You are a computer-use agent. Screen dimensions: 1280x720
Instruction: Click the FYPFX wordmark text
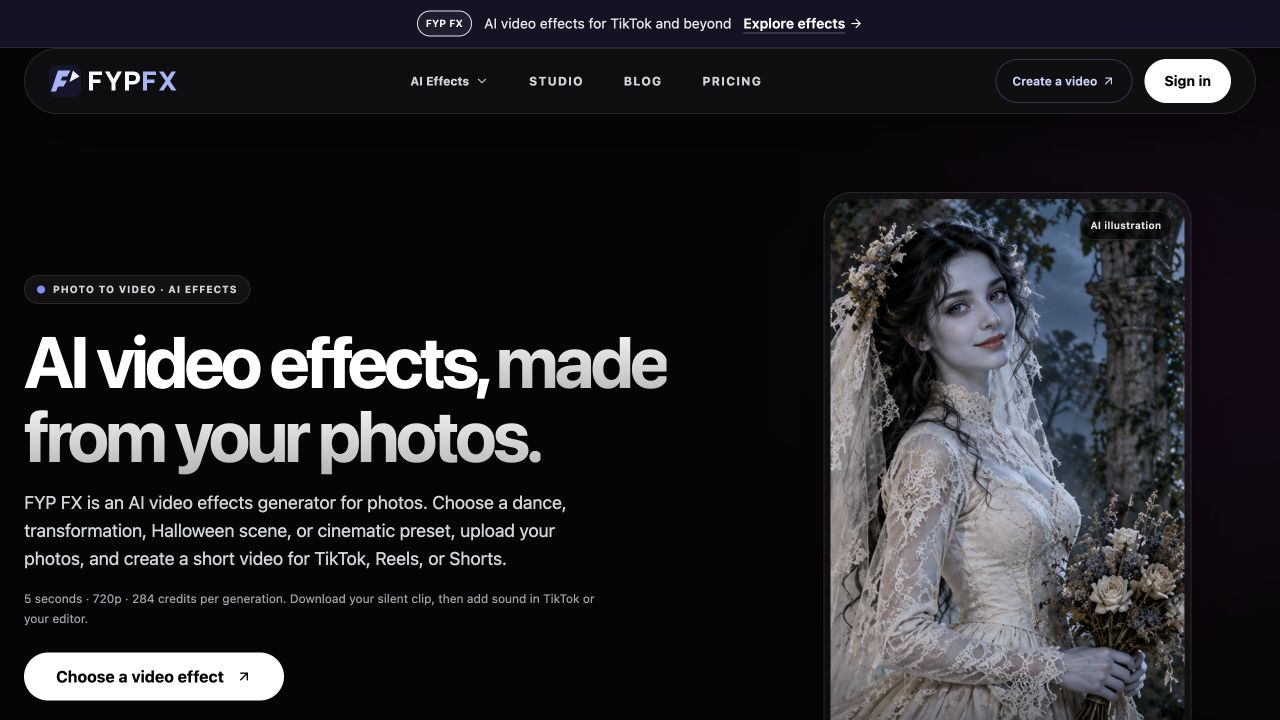(x=132, y=81)
